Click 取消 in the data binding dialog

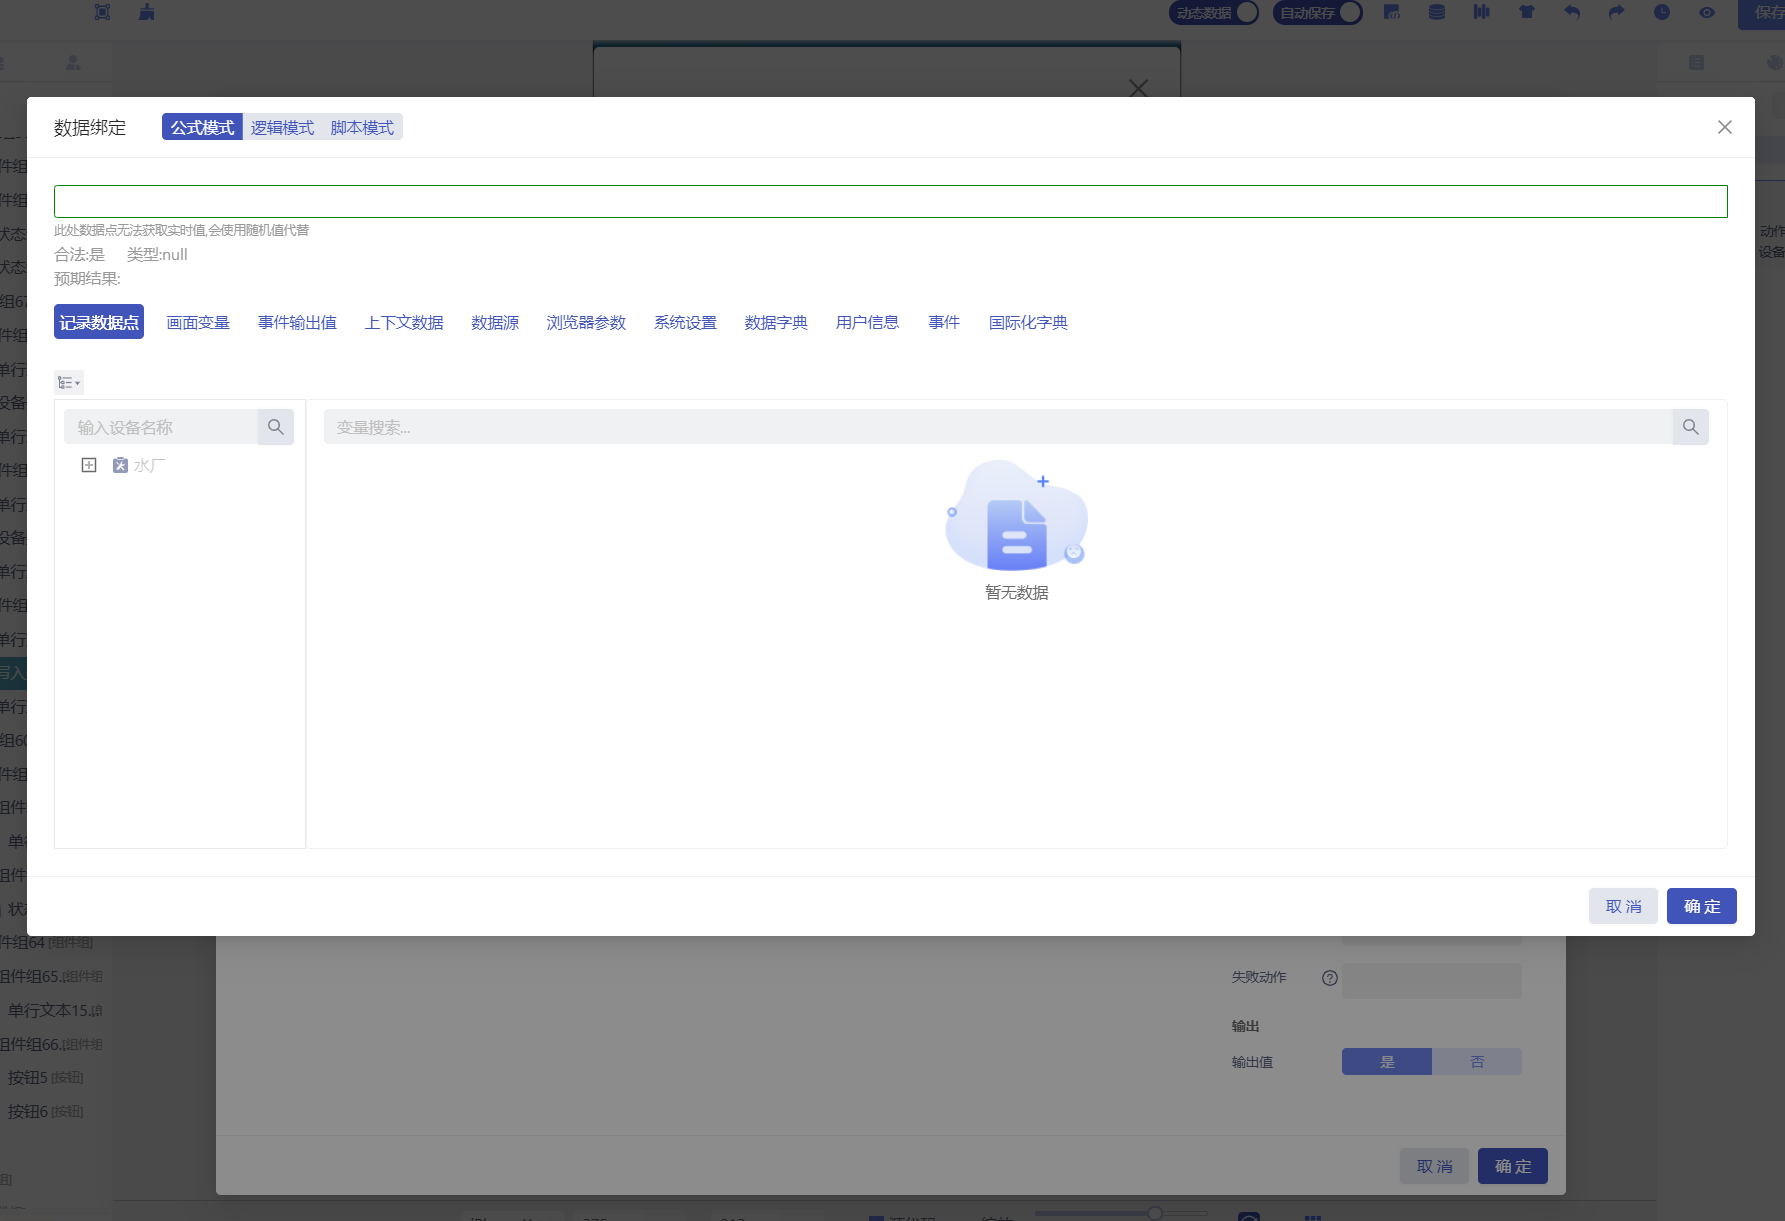(x=1623, y=906)
